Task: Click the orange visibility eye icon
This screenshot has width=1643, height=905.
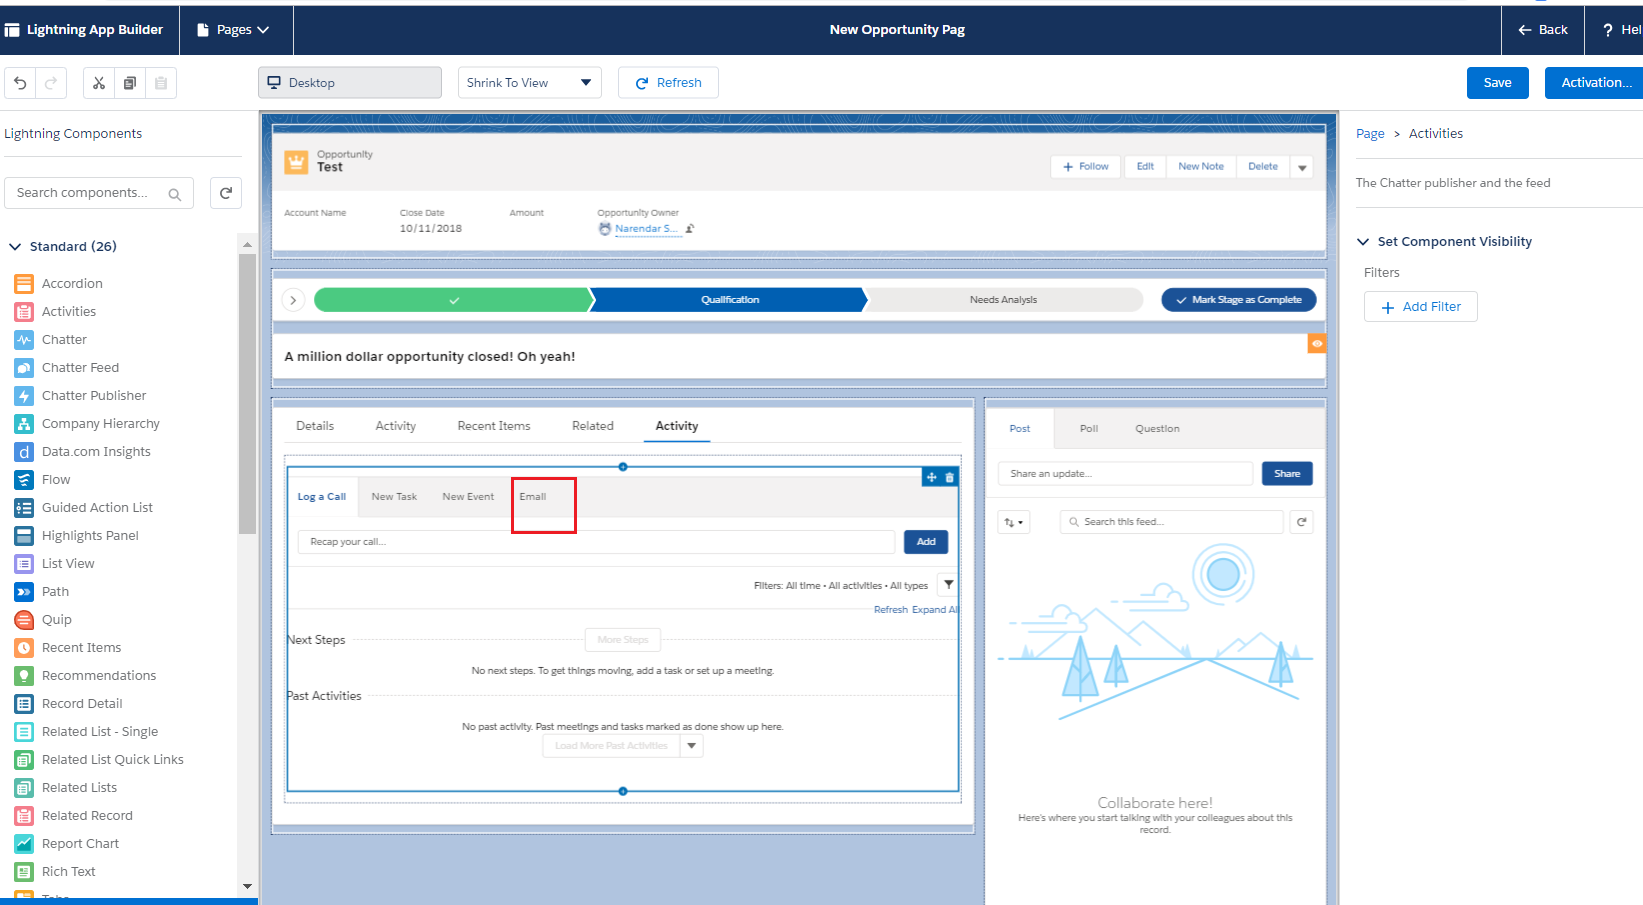Action: point(1317,344)
